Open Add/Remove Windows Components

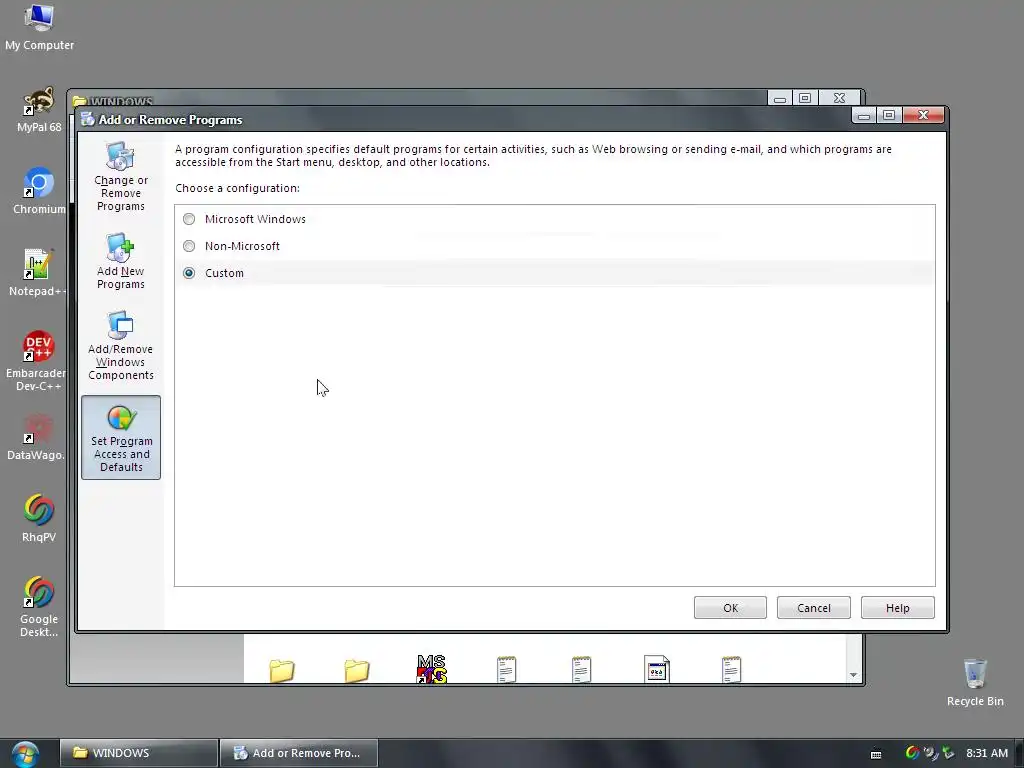(x=121, y=345)
